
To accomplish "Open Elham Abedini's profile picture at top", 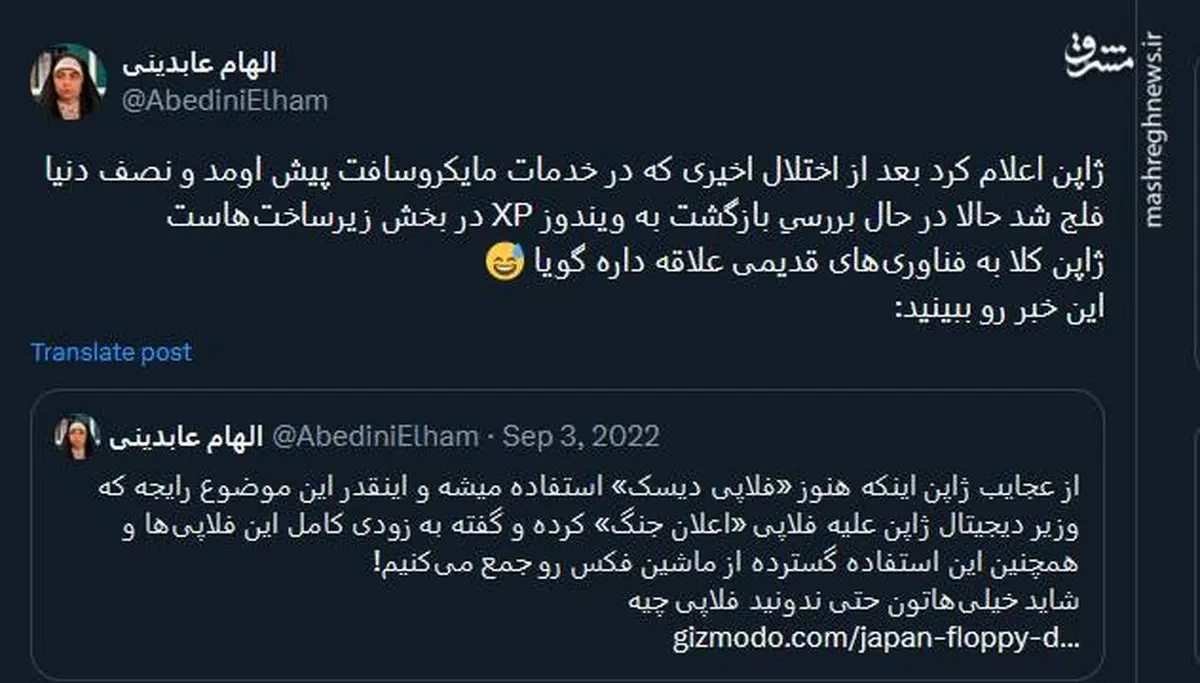I will pyautogui.click(x=68, y=82).
